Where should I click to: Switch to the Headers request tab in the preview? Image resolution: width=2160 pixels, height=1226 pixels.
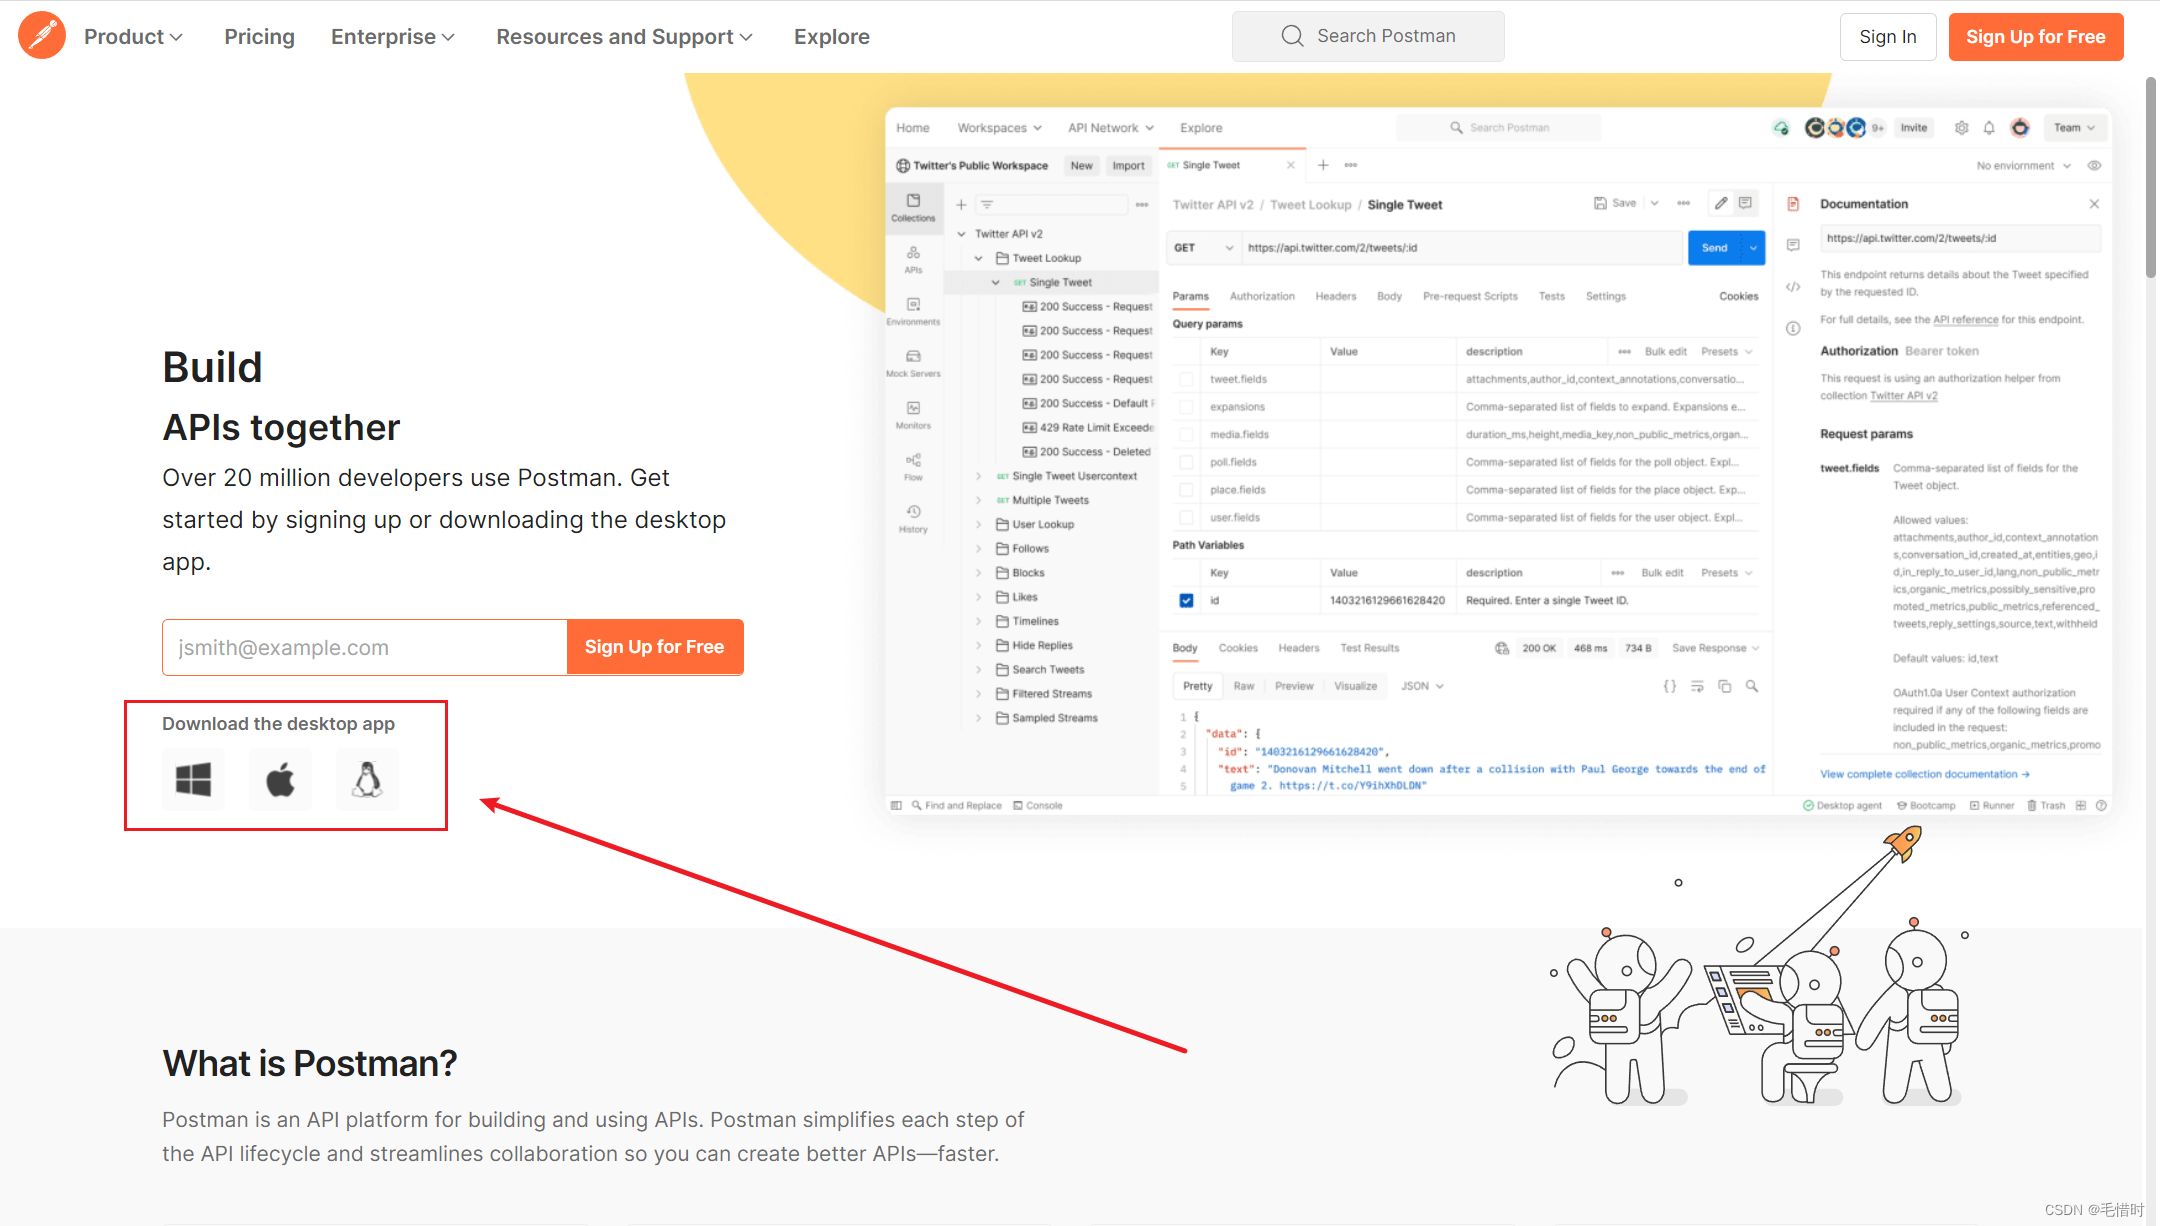coord(1335,296)
